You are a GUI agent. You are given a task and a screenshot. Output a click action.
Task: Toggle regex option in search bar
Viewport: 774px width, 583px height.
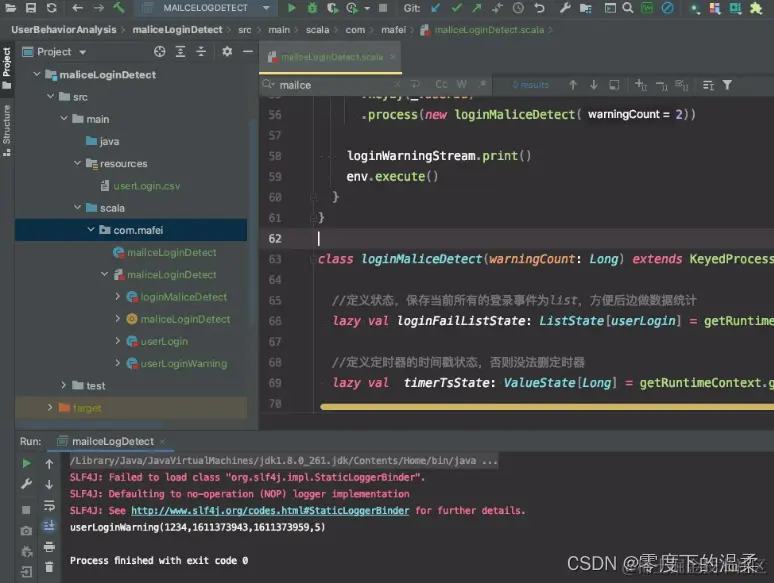point(482,84)
